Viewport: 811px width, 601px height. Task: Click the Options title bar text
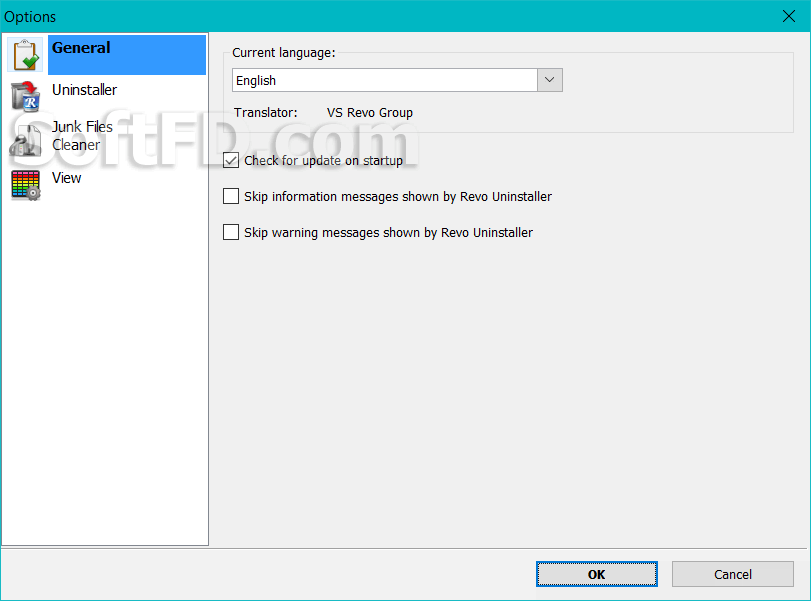30,17
